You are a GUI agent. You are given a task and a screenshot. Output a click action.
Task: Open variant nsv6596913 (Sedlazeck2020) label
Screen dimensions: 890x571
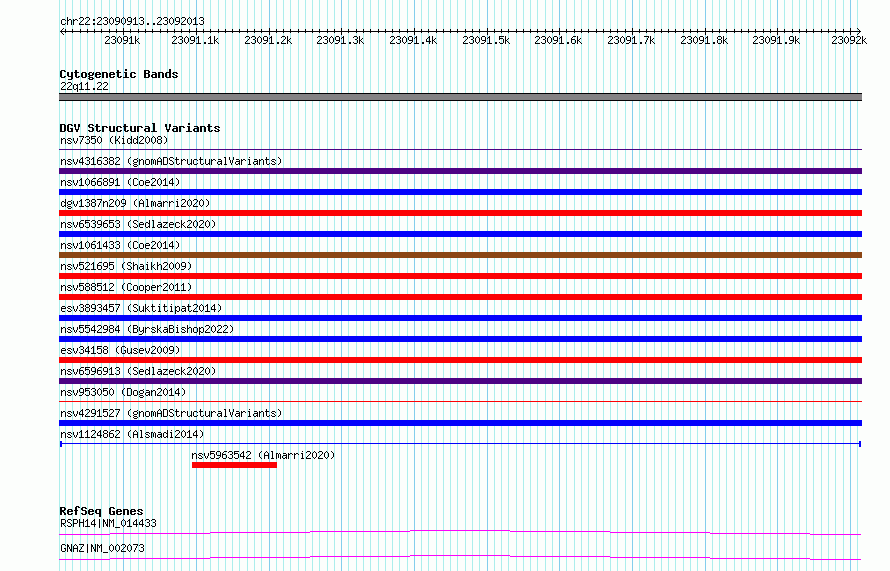click(138, 371)
